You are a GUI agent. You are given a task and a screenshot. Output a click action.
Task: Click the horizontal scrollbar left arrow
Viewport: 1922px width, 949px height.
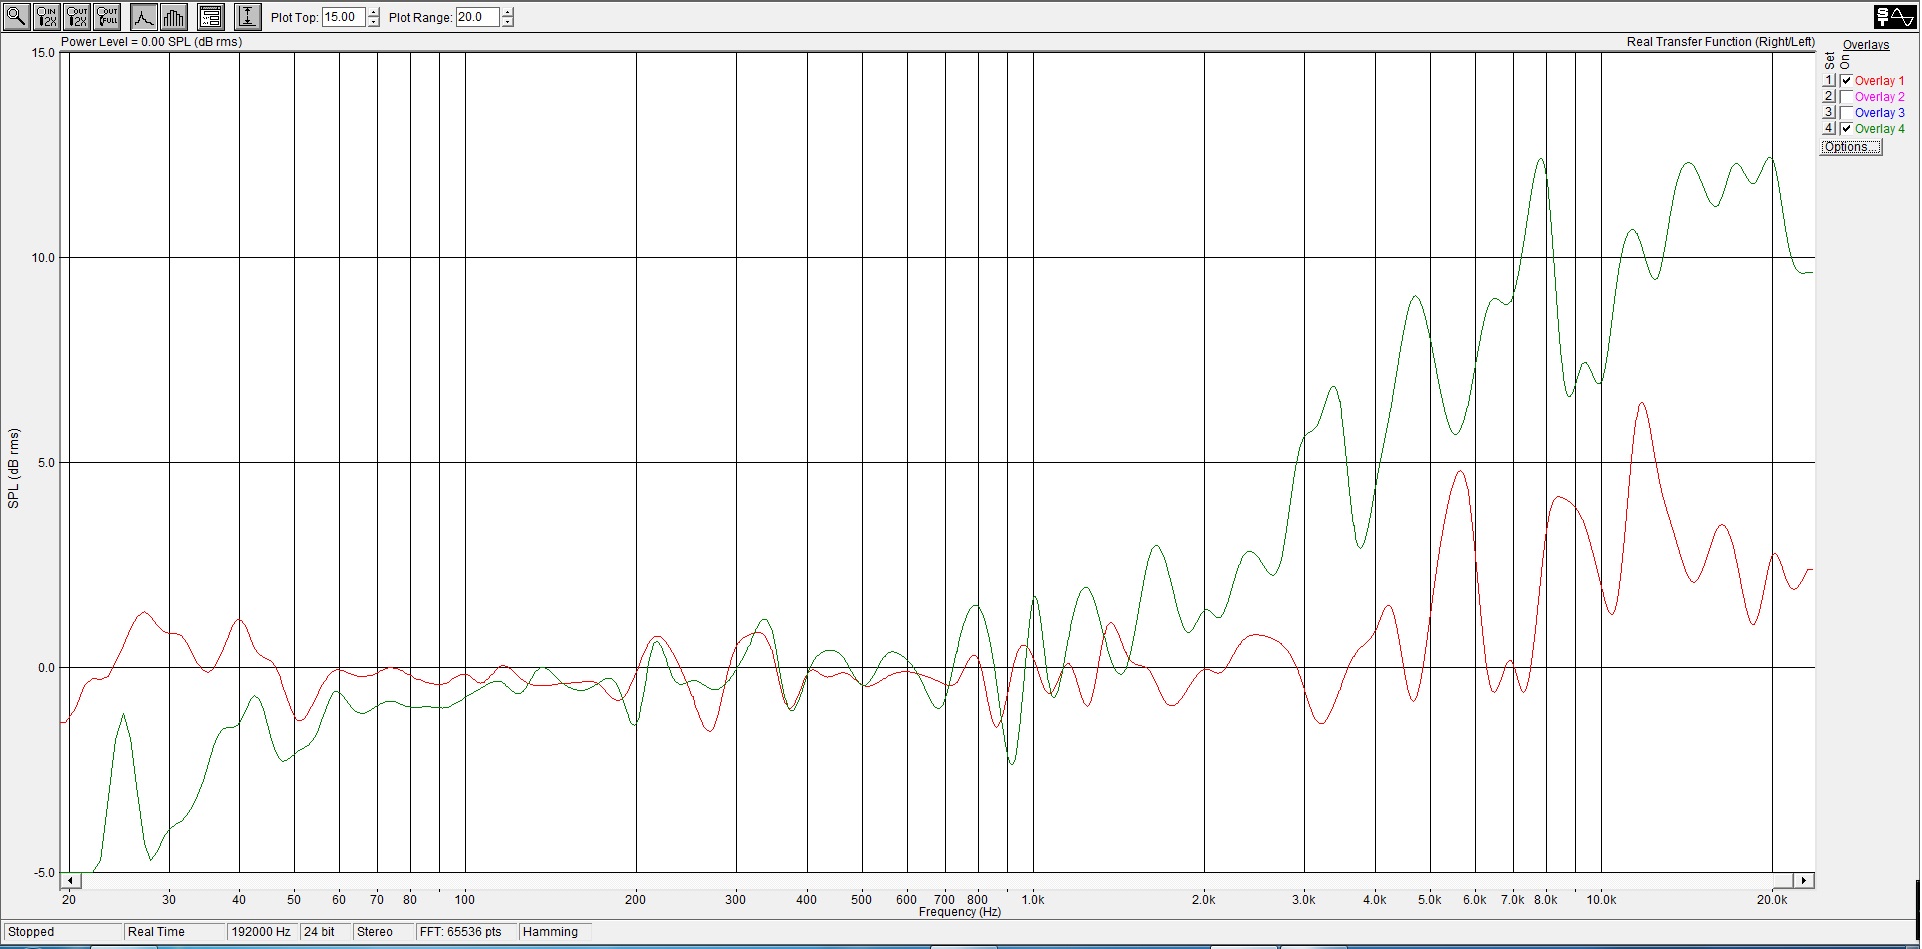coord(70,881)
